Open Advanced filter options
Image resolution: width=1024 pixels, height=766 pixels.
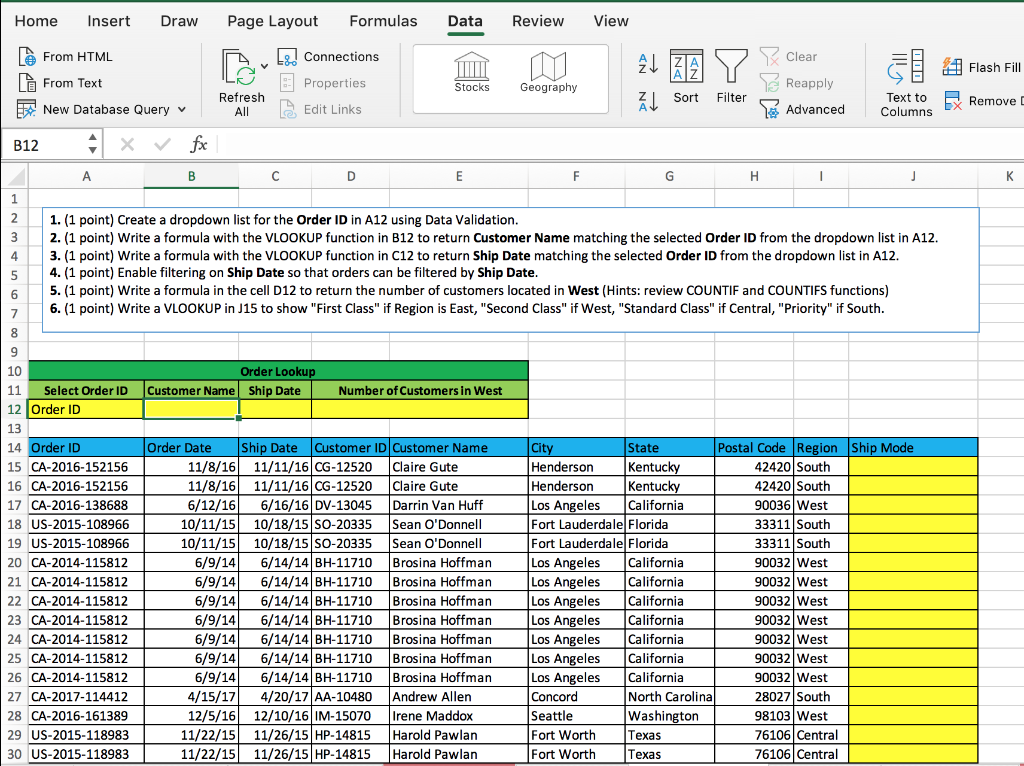(x=804, y=110)
